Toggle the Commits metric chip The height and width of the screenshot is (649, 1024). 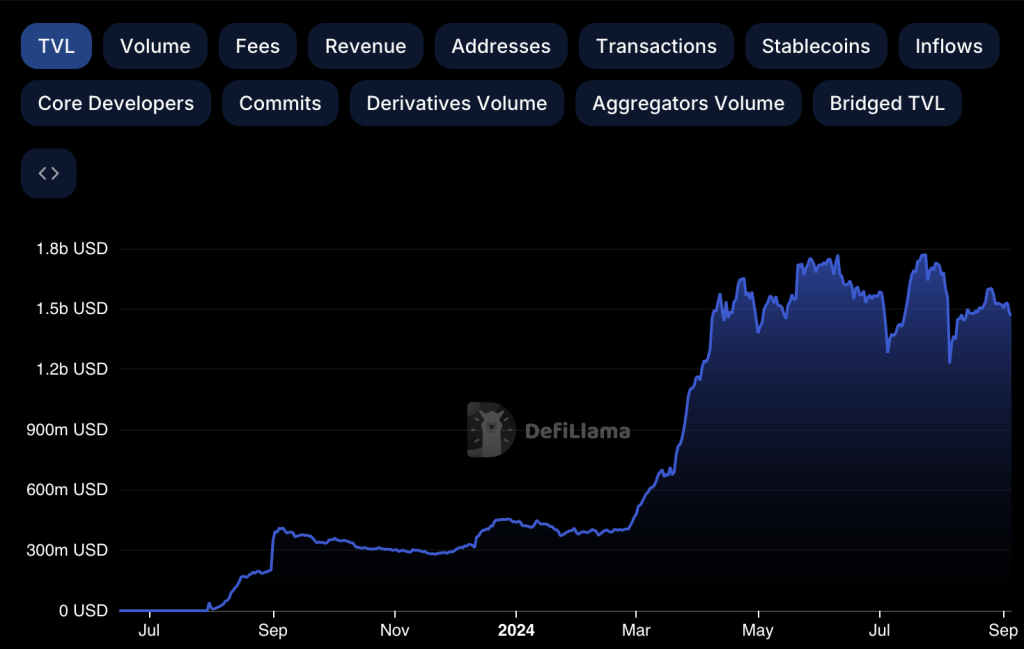click(280, 103)
